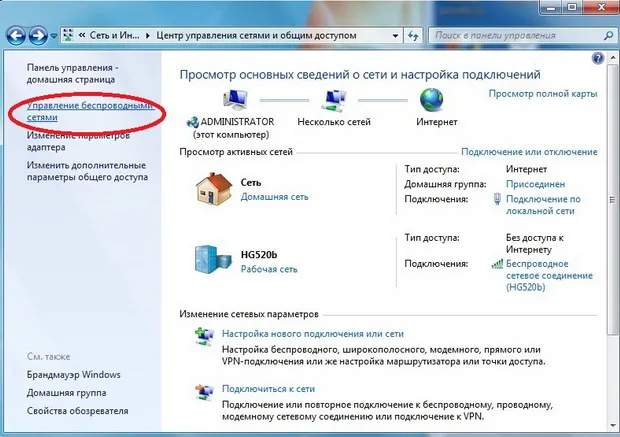Screen dimensions: 620x437
Task: Open «Свойства обозревателя» link
Action: click(78, 411)
